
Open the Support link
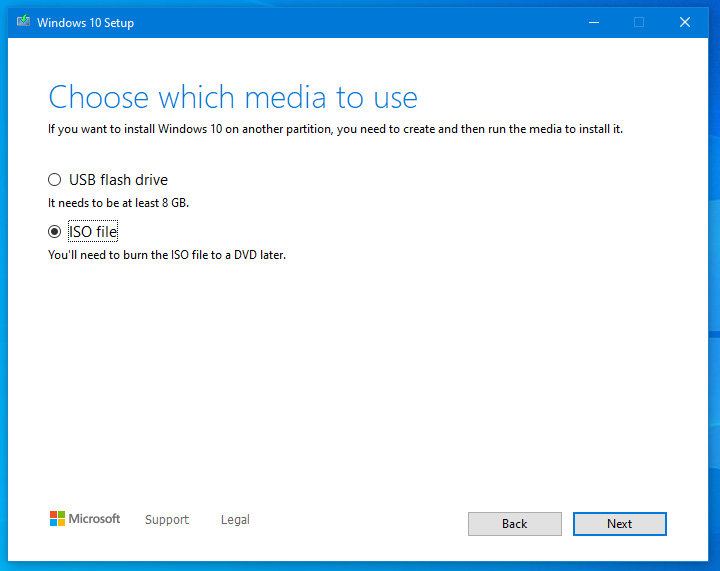pyautogui.click(x=167, y=519)
